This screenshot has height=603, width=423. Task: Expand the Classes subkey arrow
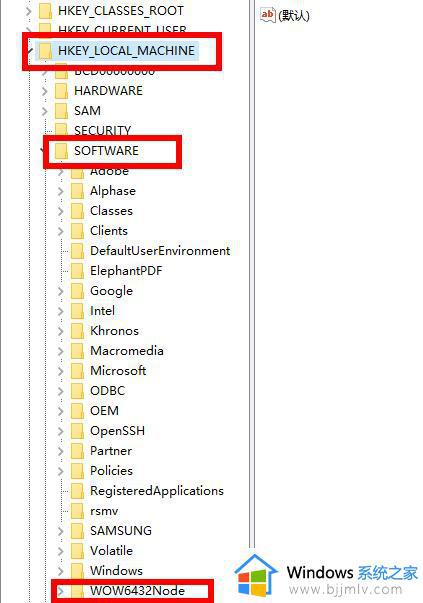pos(61,211)
